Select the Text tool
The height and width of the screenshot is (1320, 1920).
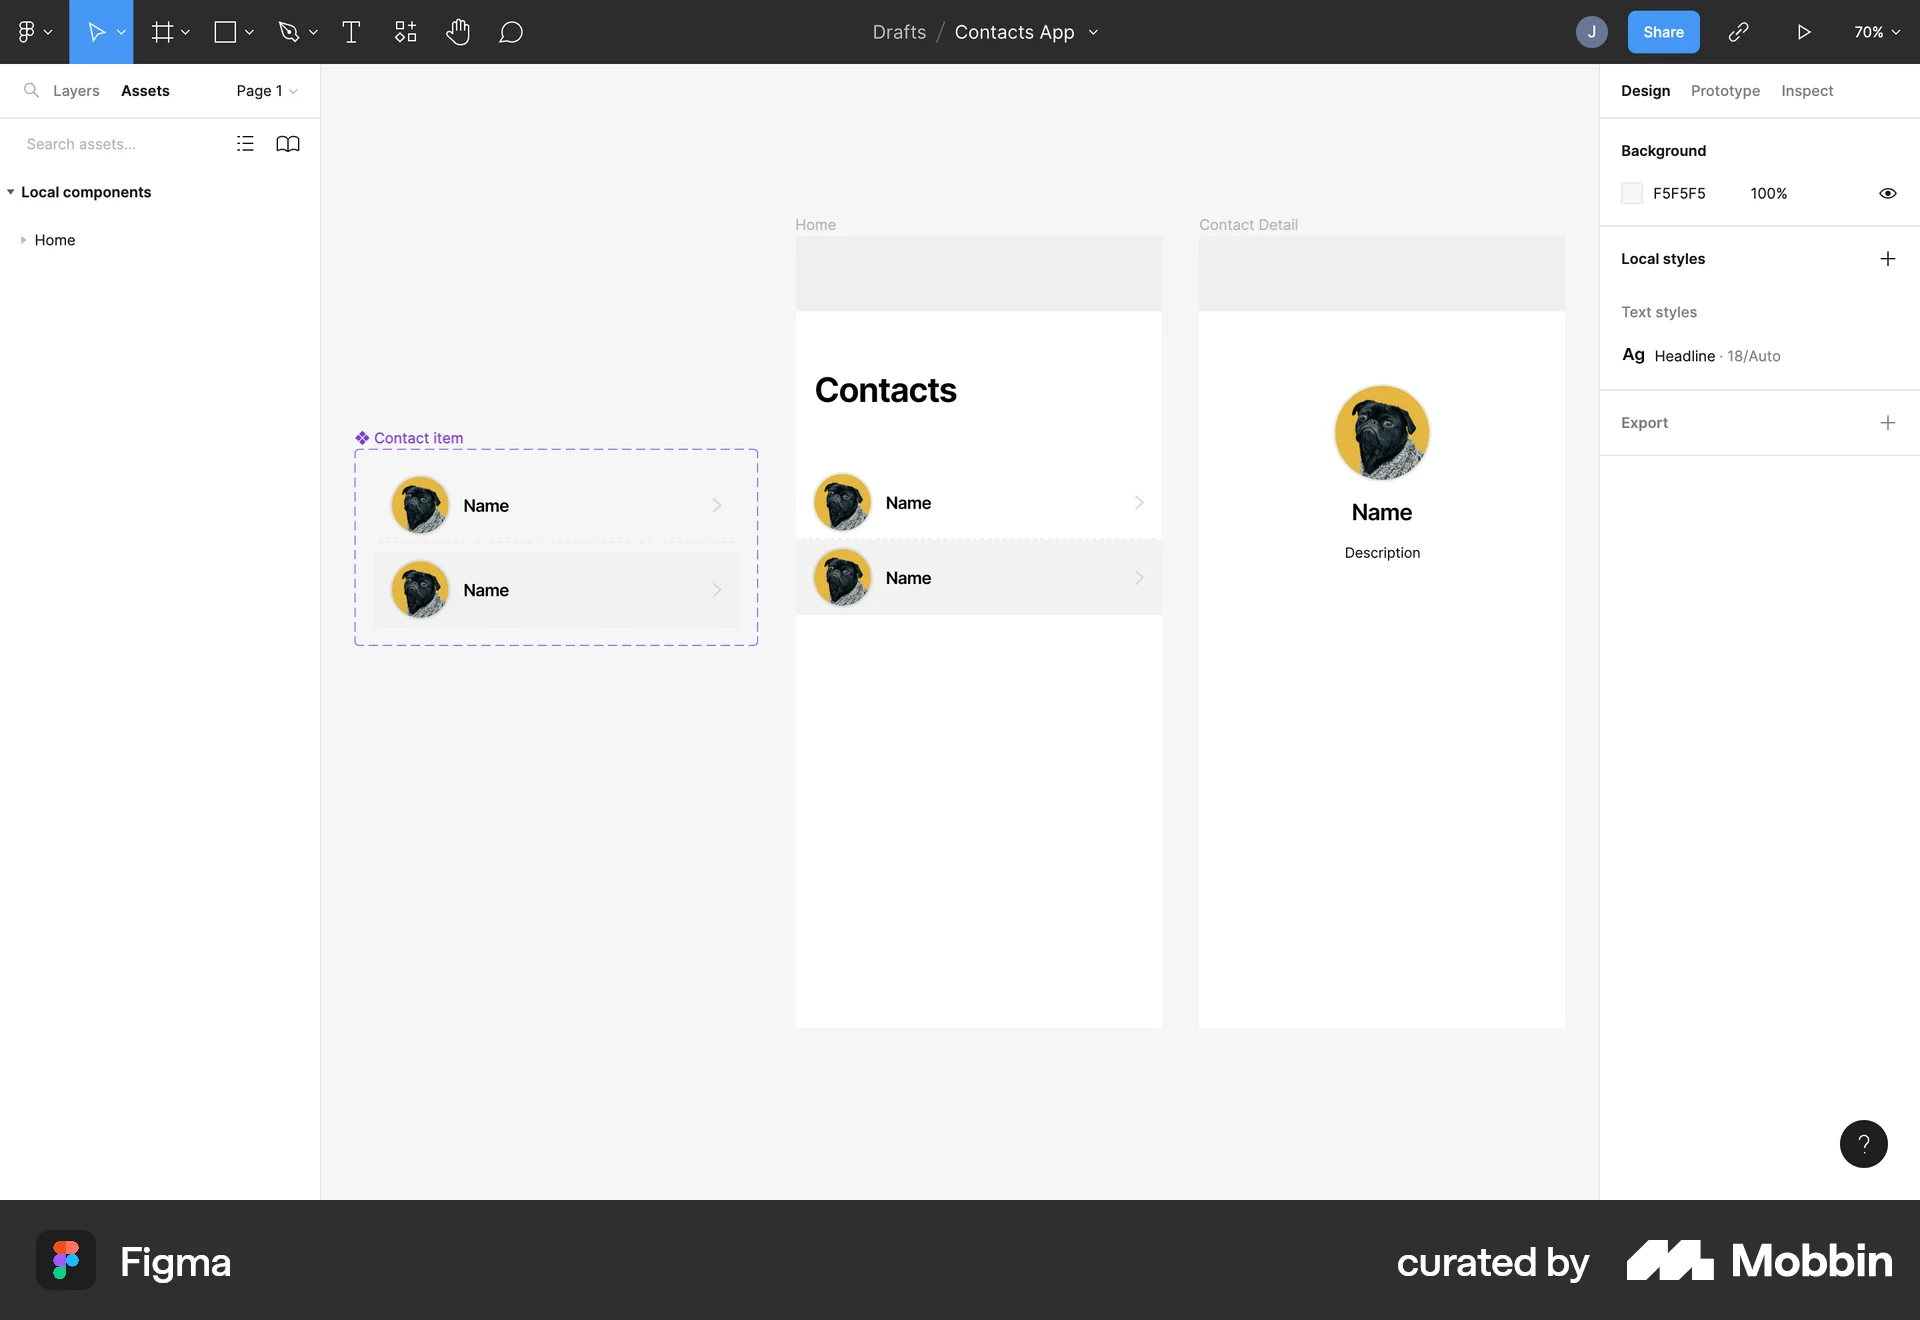[351, 31]
